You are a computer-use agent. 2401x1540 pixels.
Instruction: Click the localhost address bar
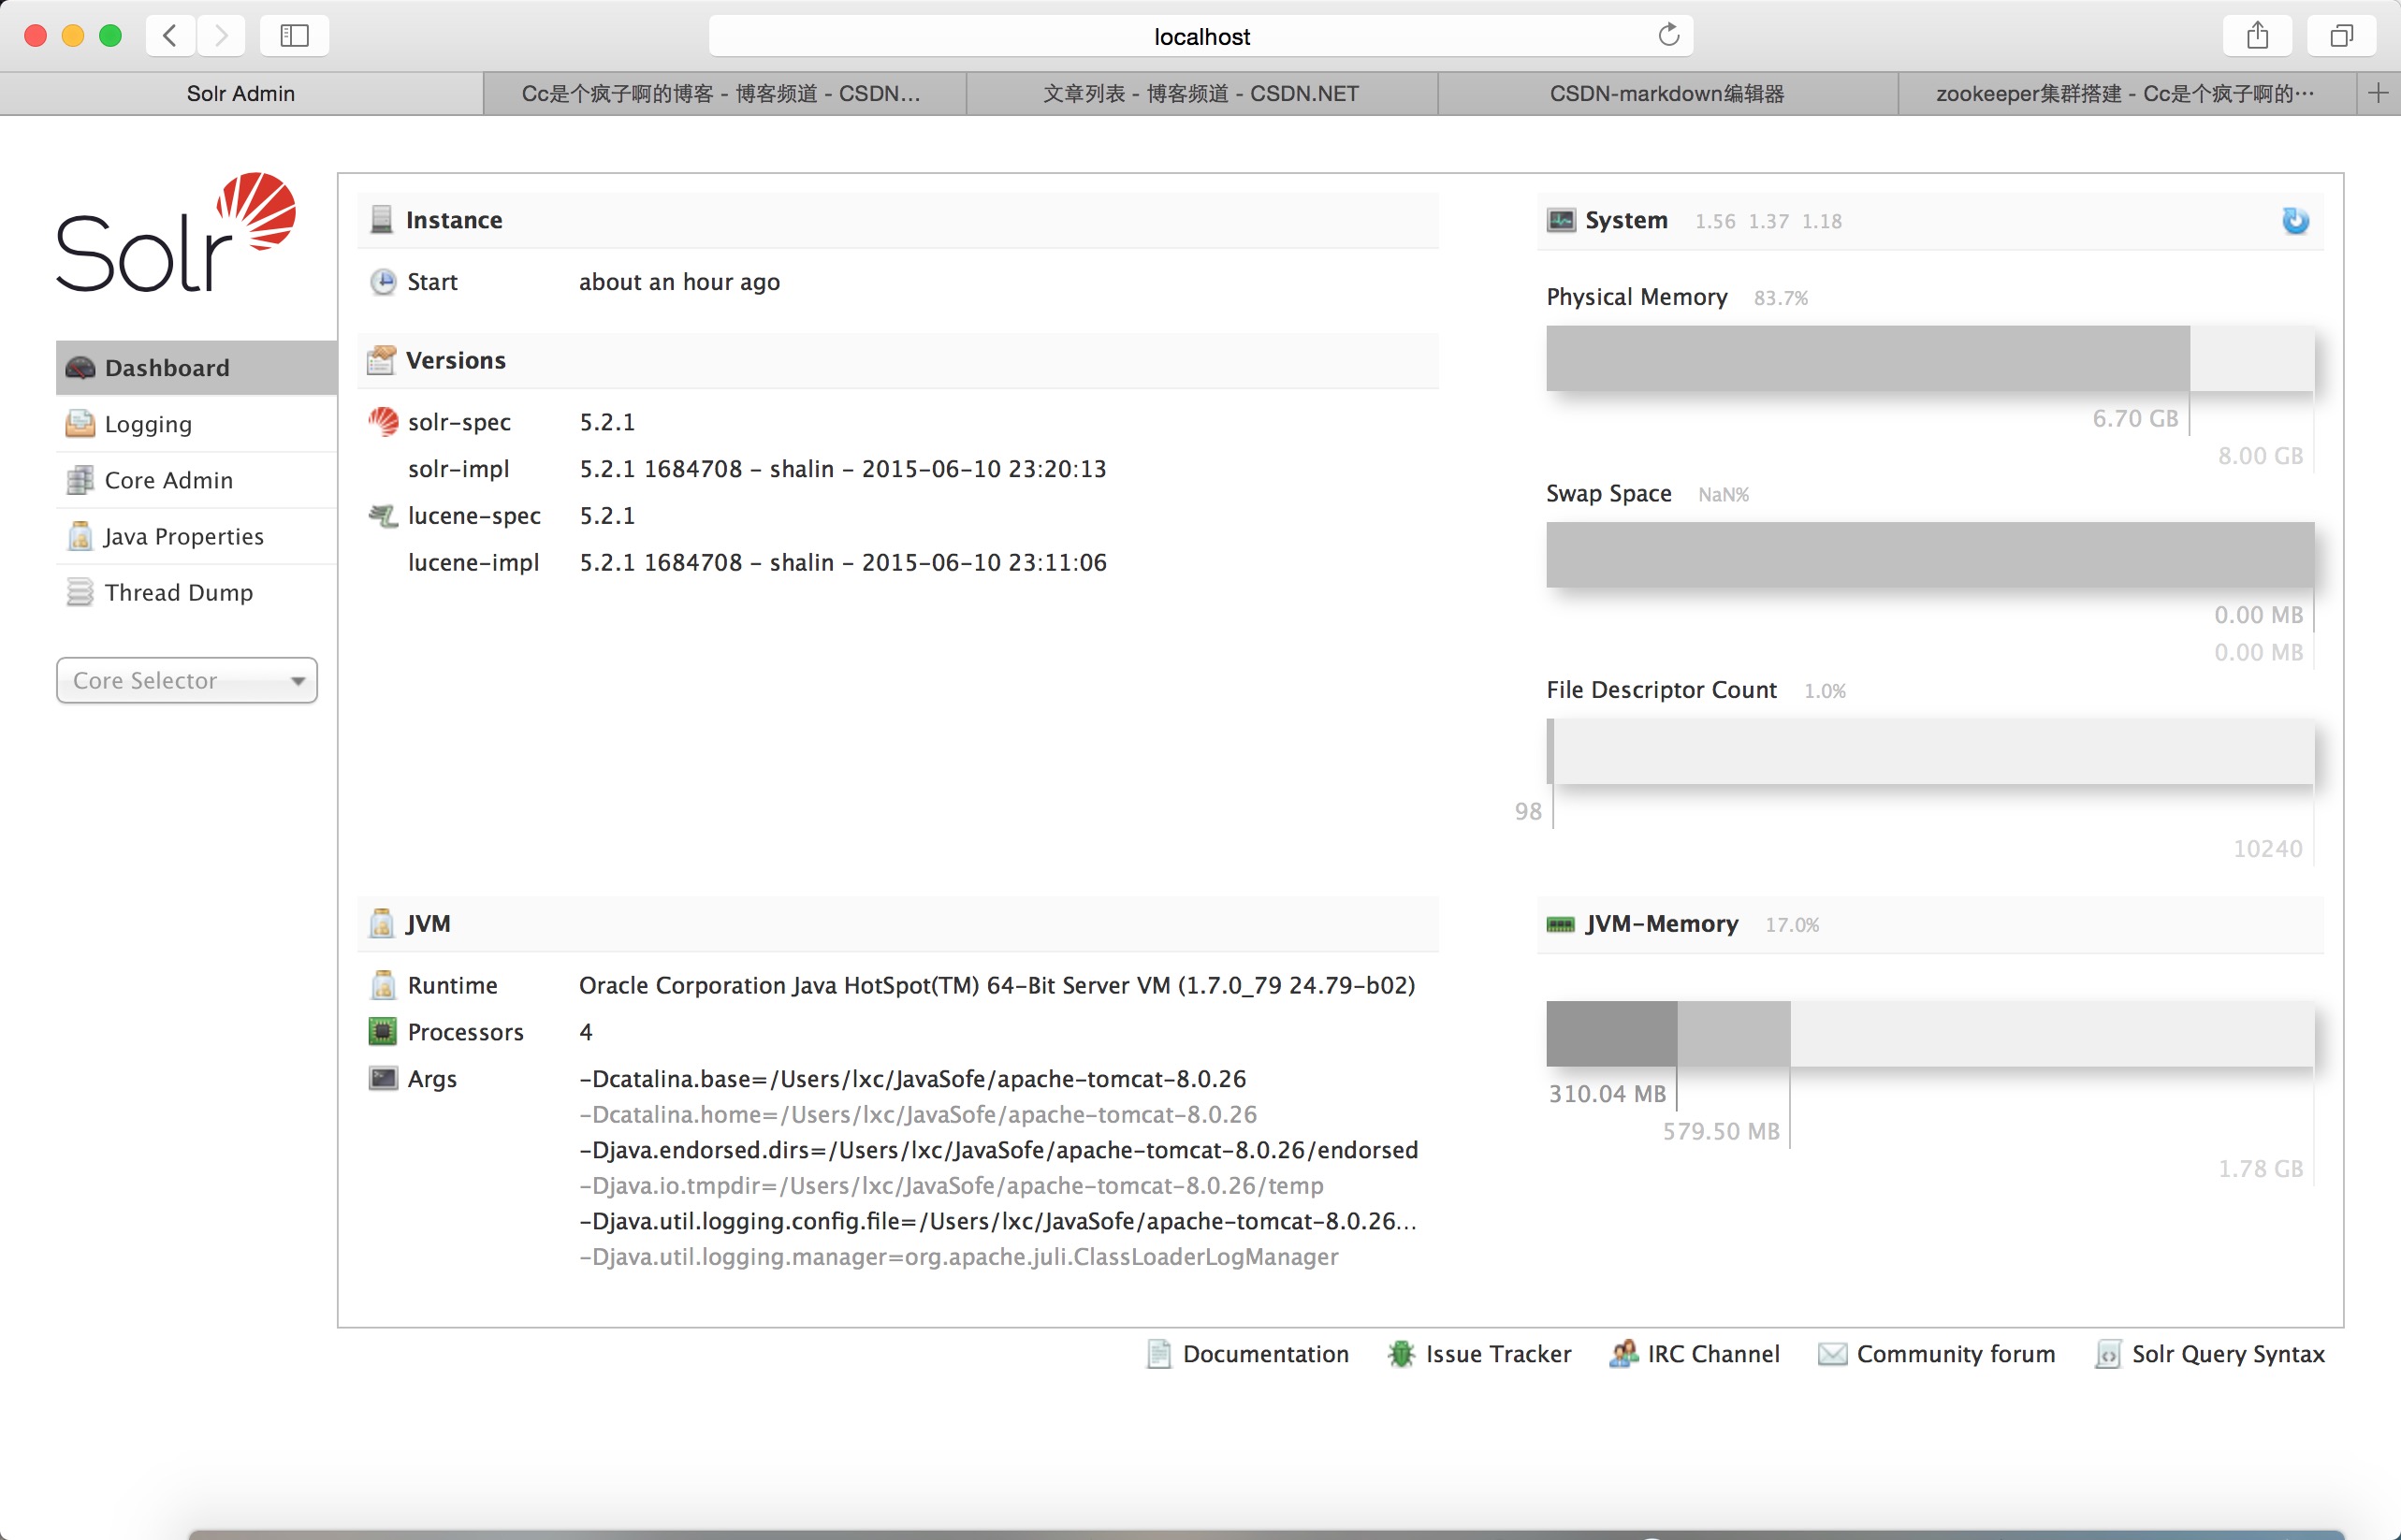click(1201, 36)
